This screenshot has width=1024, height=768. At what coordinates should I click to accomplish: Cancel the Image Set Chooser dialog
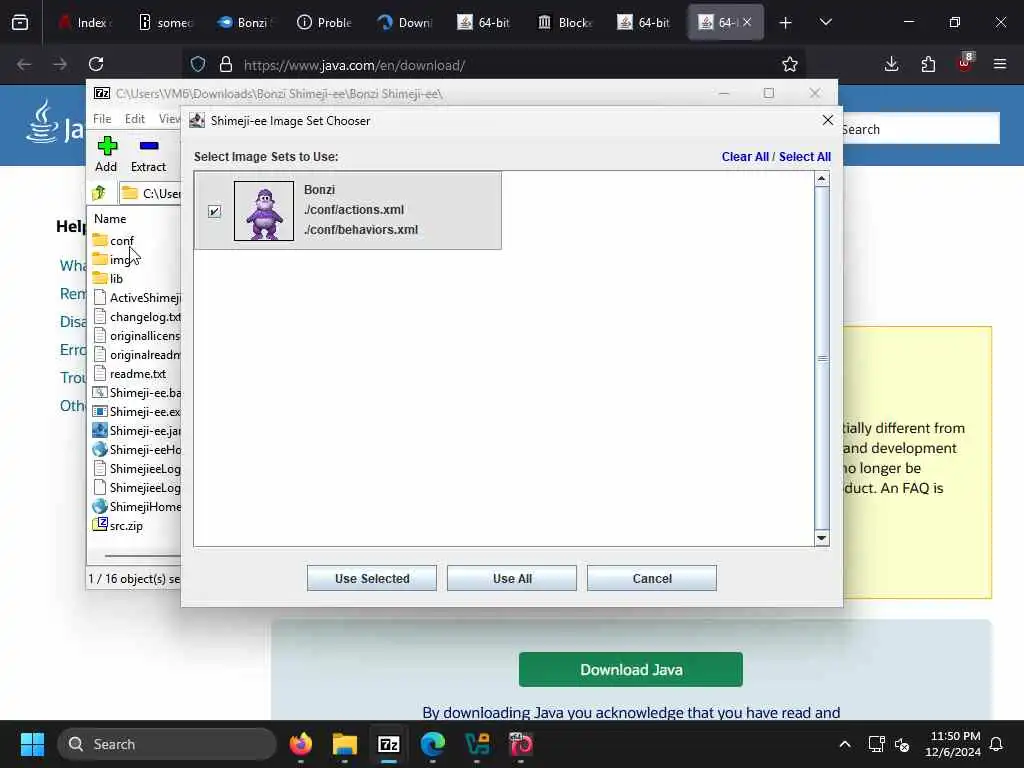[652, 578]
